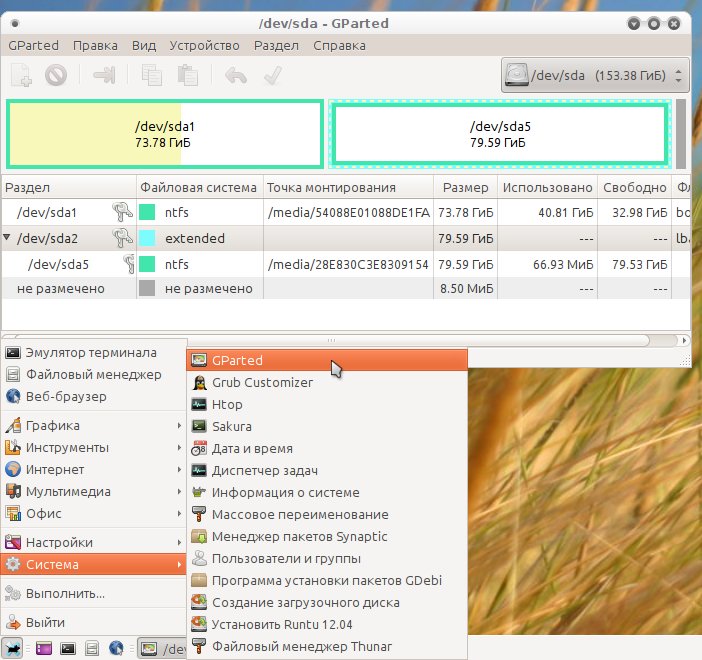Screen dimensions: 702x660
Task: Open the /dev/sda device selector dropdown
Action: pos(595,75)
